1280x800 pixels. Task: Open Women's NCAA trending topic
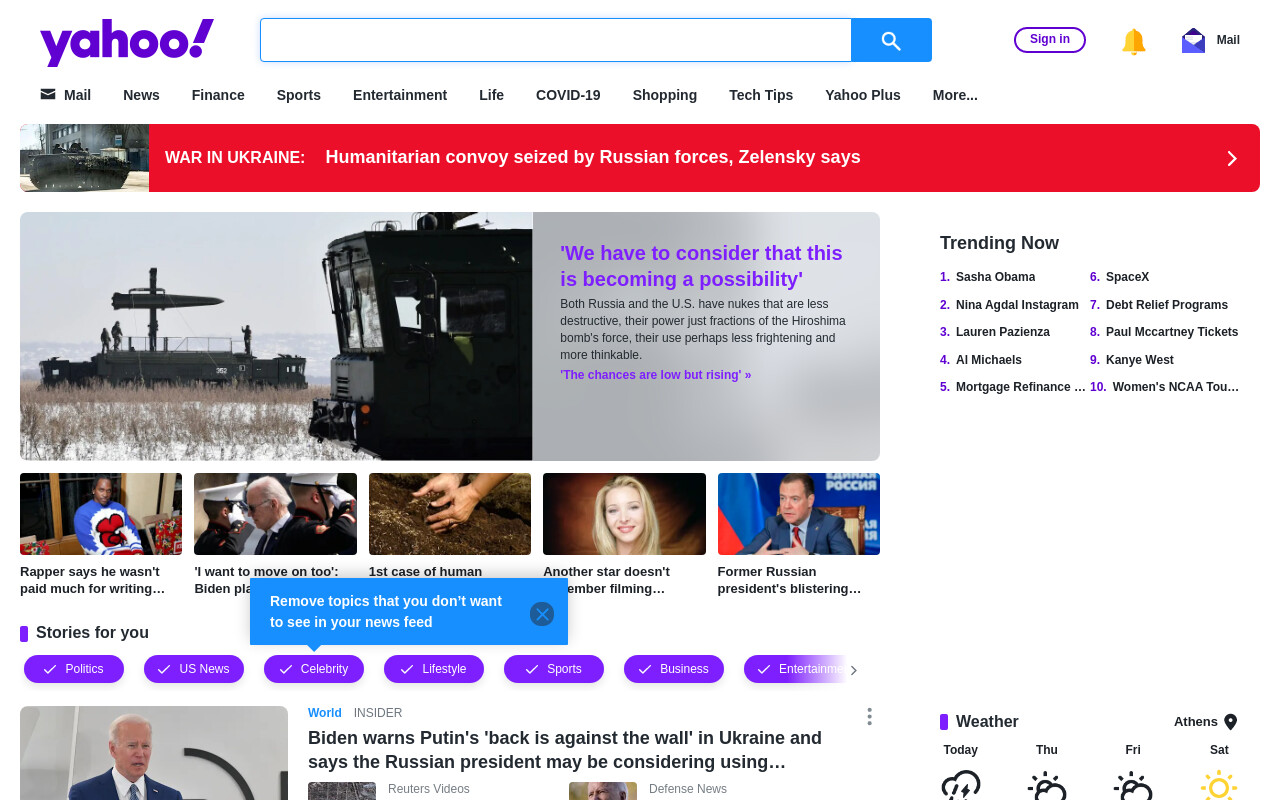coord(1176,387)
